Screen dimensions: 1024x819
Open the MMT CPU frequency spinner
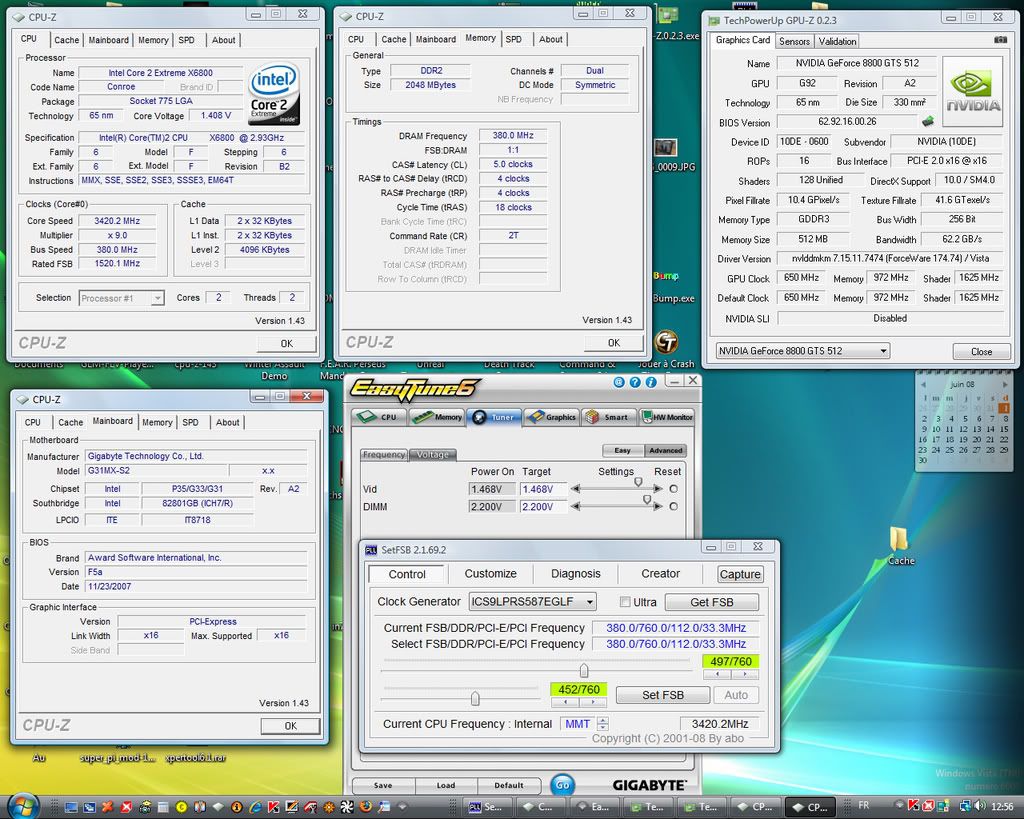(602, 724)
